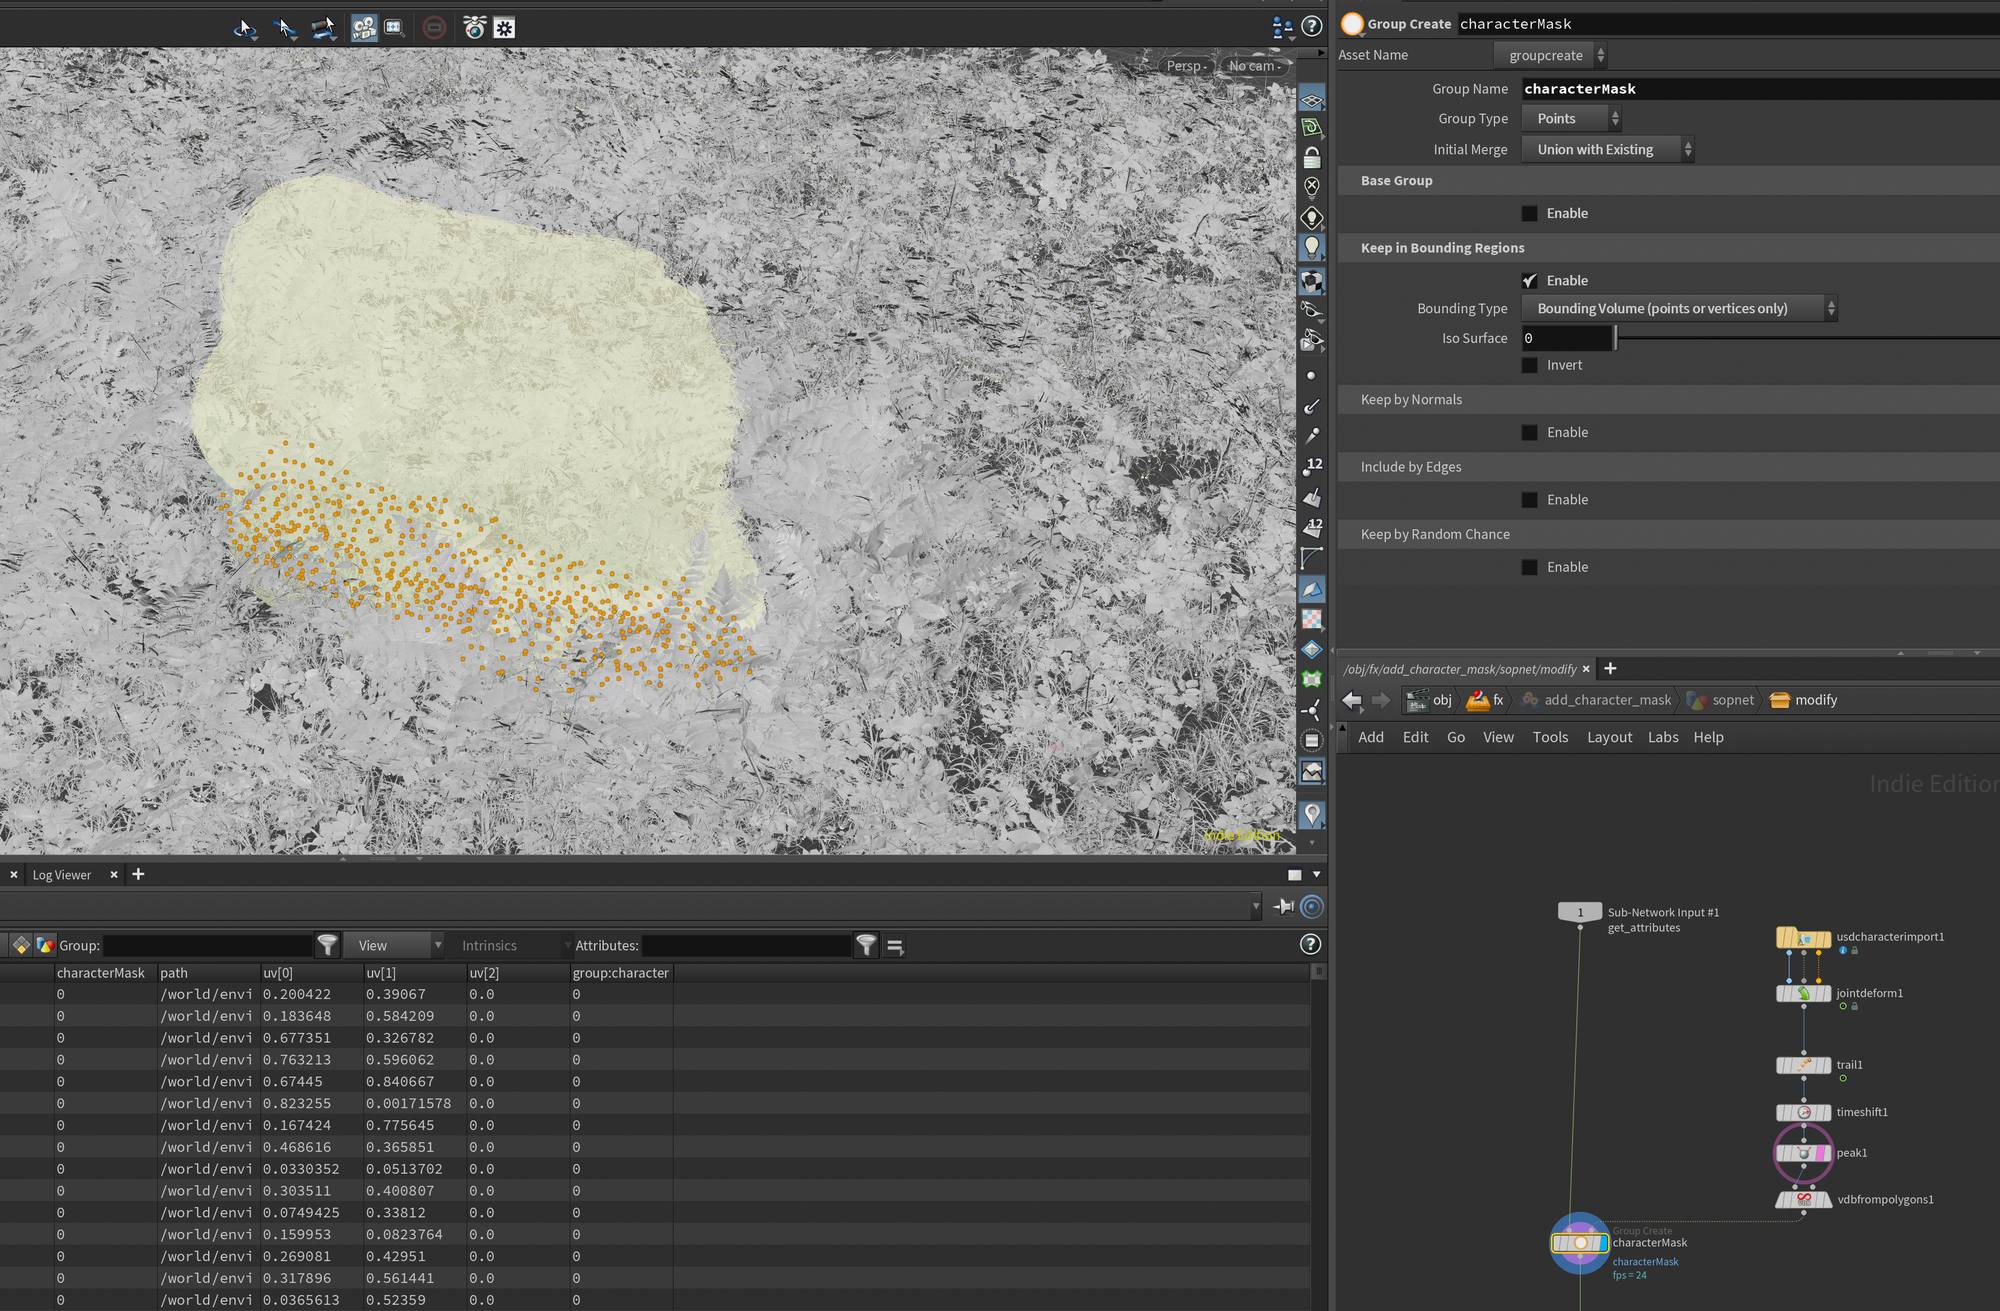Image resolution: width=2000 pixels, height=1311 pixels.
Task: Click the jointdeform1 node icon
Action: coord(1803,994)
